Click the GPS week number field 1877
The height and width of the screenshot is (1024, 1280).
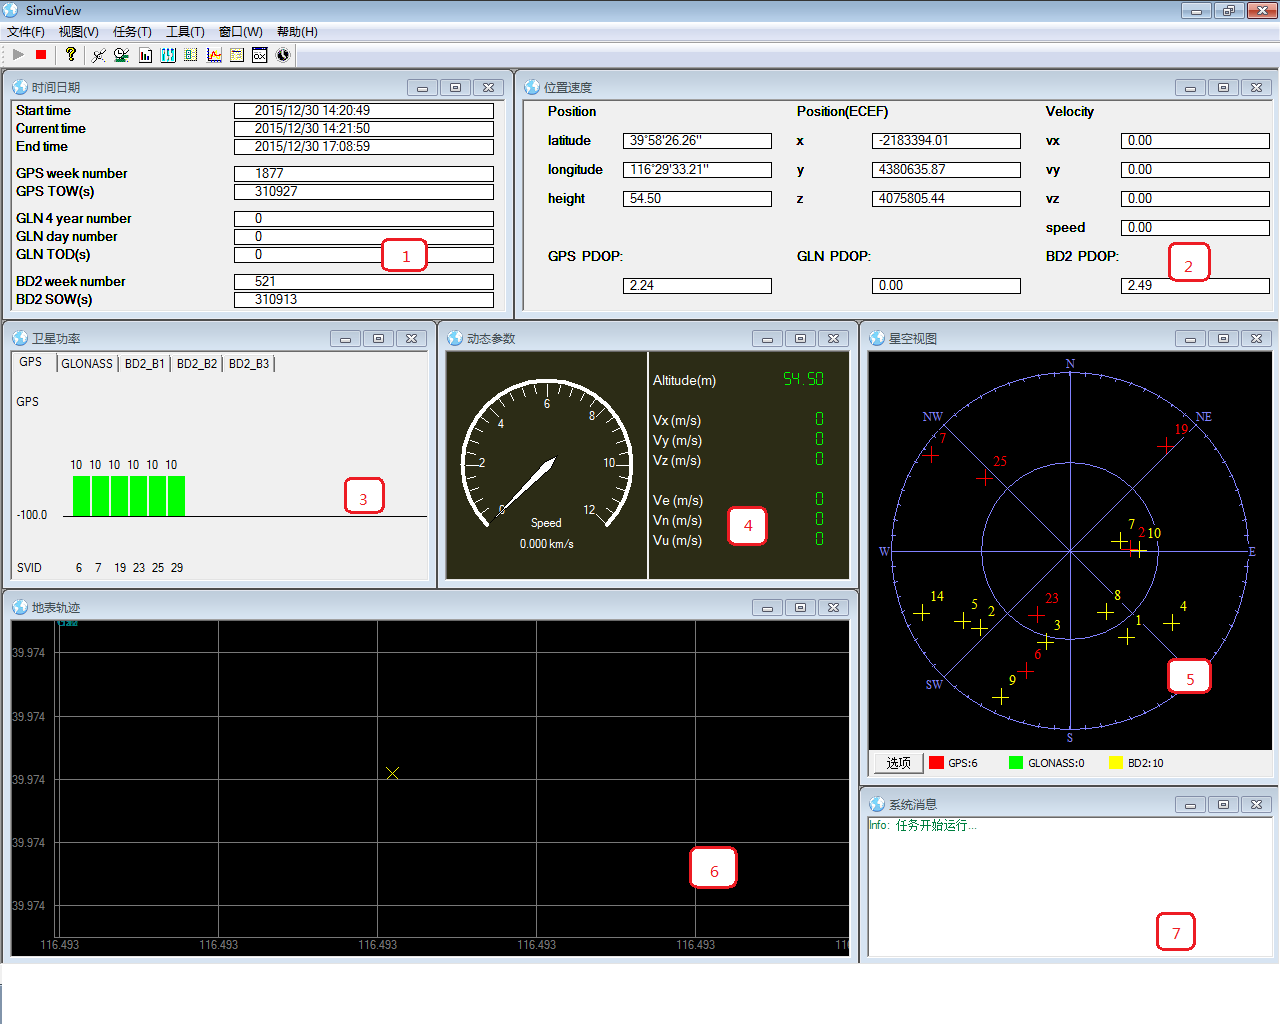pyautogui.click(x=364, y=174)
